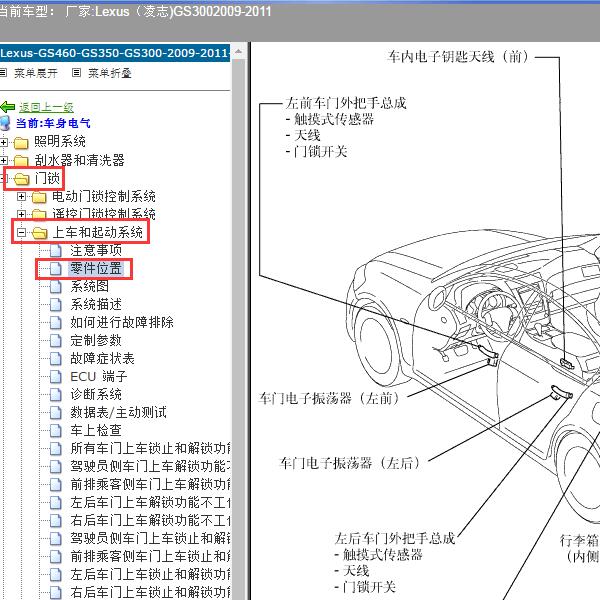This screenshot has width=600, height=600.
Task: Open the ECU 端子 document
Action: (99, 377)
